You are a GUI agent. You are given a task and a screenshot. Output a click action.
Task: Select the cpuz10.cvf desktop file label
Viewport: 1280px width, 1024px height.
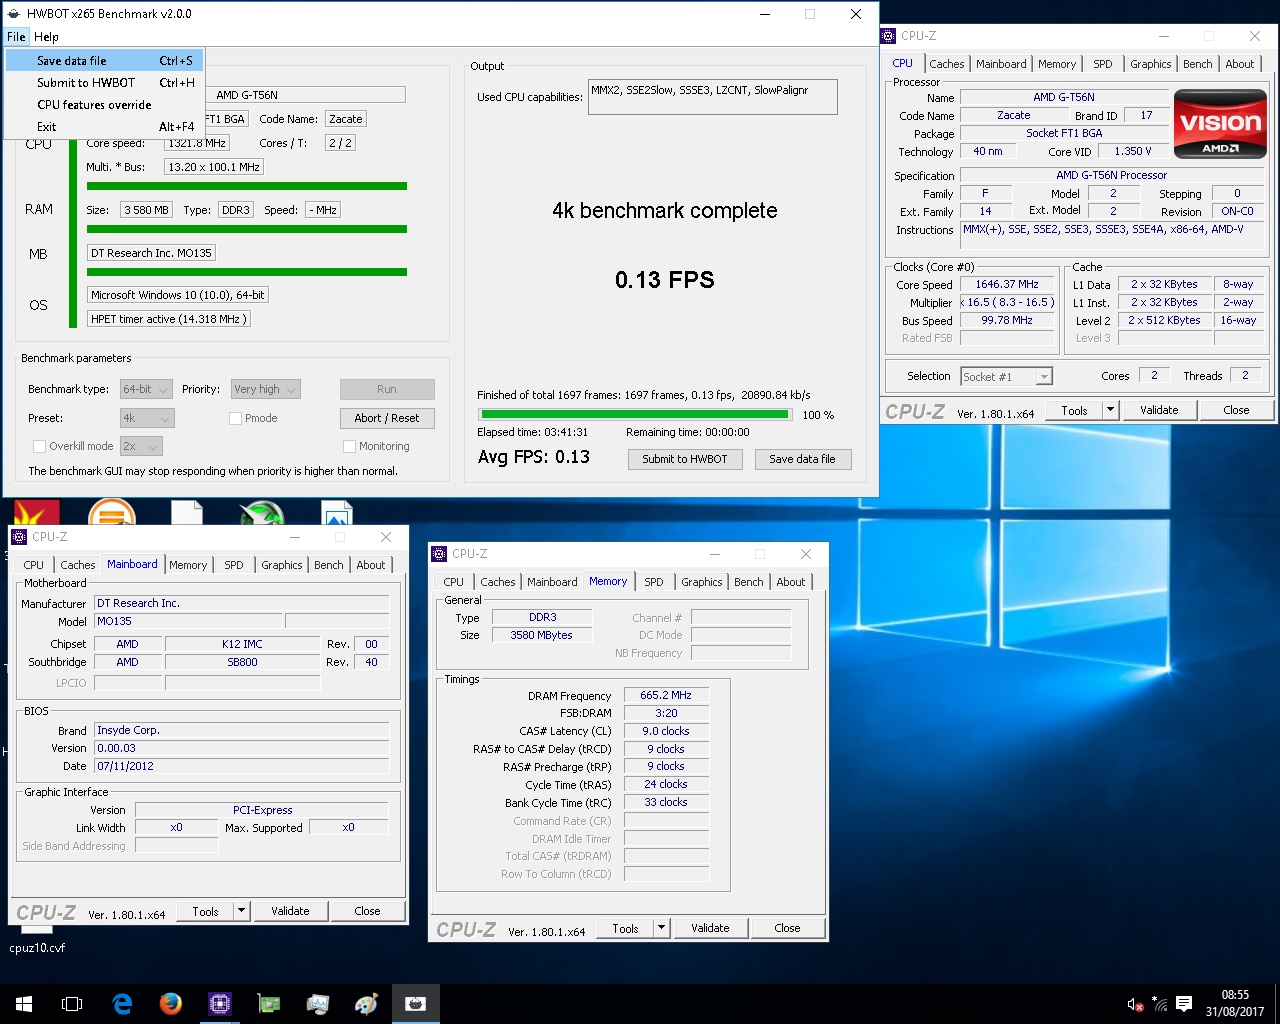point(37,948)
